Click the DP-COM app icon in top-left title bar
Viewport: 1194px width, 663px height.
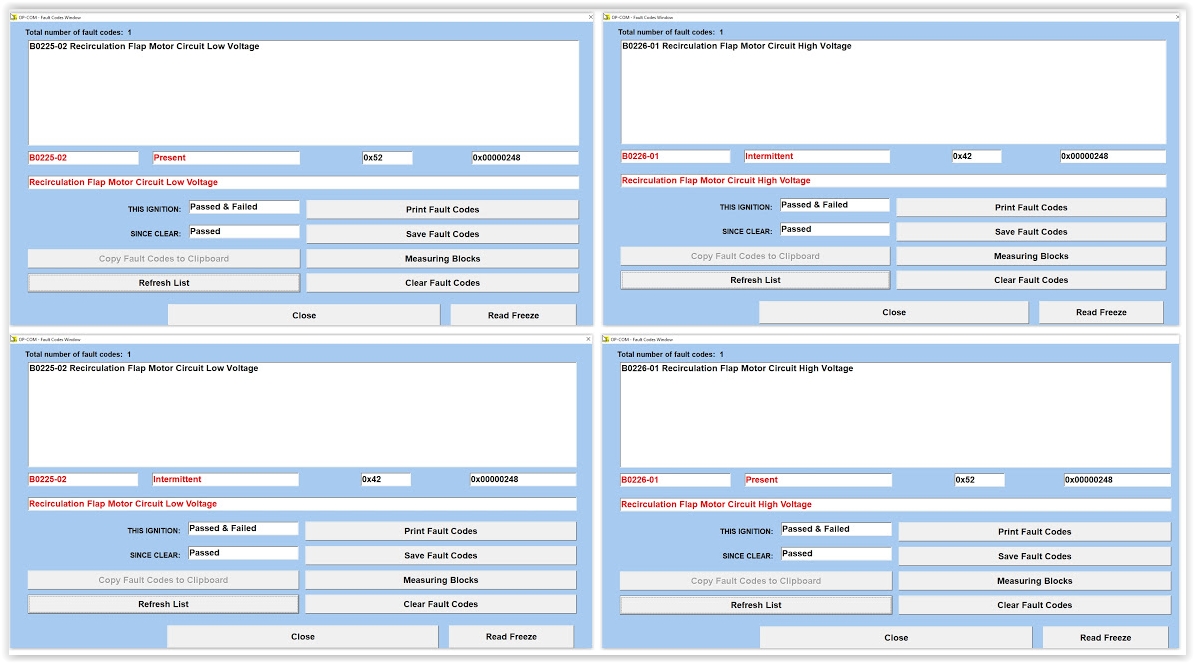pyautogui.click(x=14, y=17)
